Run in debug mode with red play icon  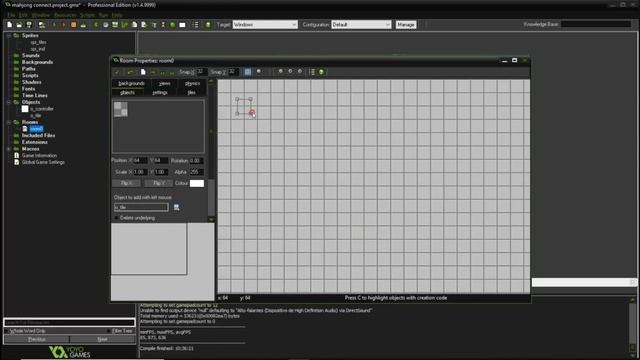tap(64, 25)
